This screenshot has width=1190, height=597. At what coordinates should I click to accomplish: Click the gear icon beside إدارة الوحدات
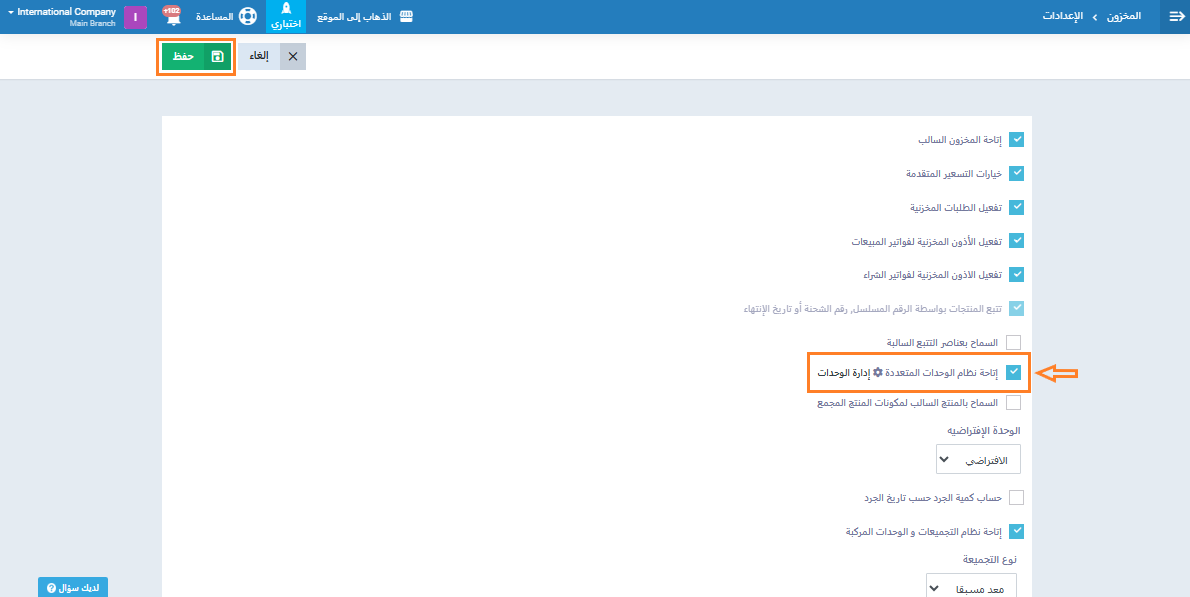pyautogui.click(x=878, y=372)
